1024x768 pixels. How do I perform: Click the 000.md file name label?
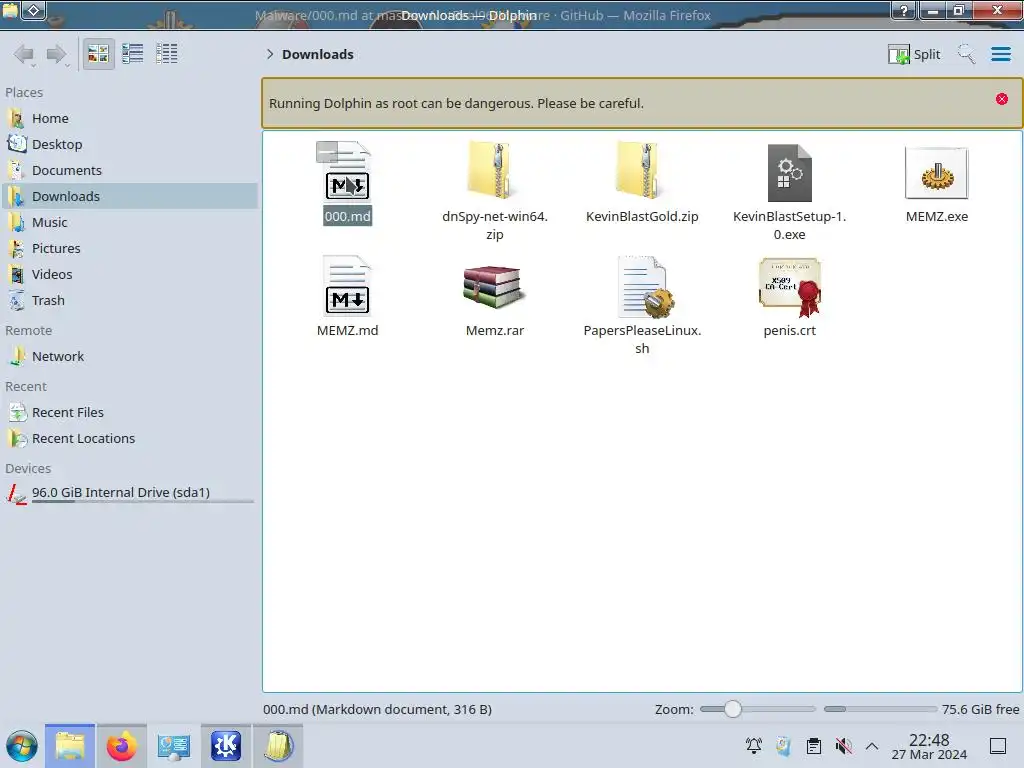pyautogui.click(x=347, y=216)
